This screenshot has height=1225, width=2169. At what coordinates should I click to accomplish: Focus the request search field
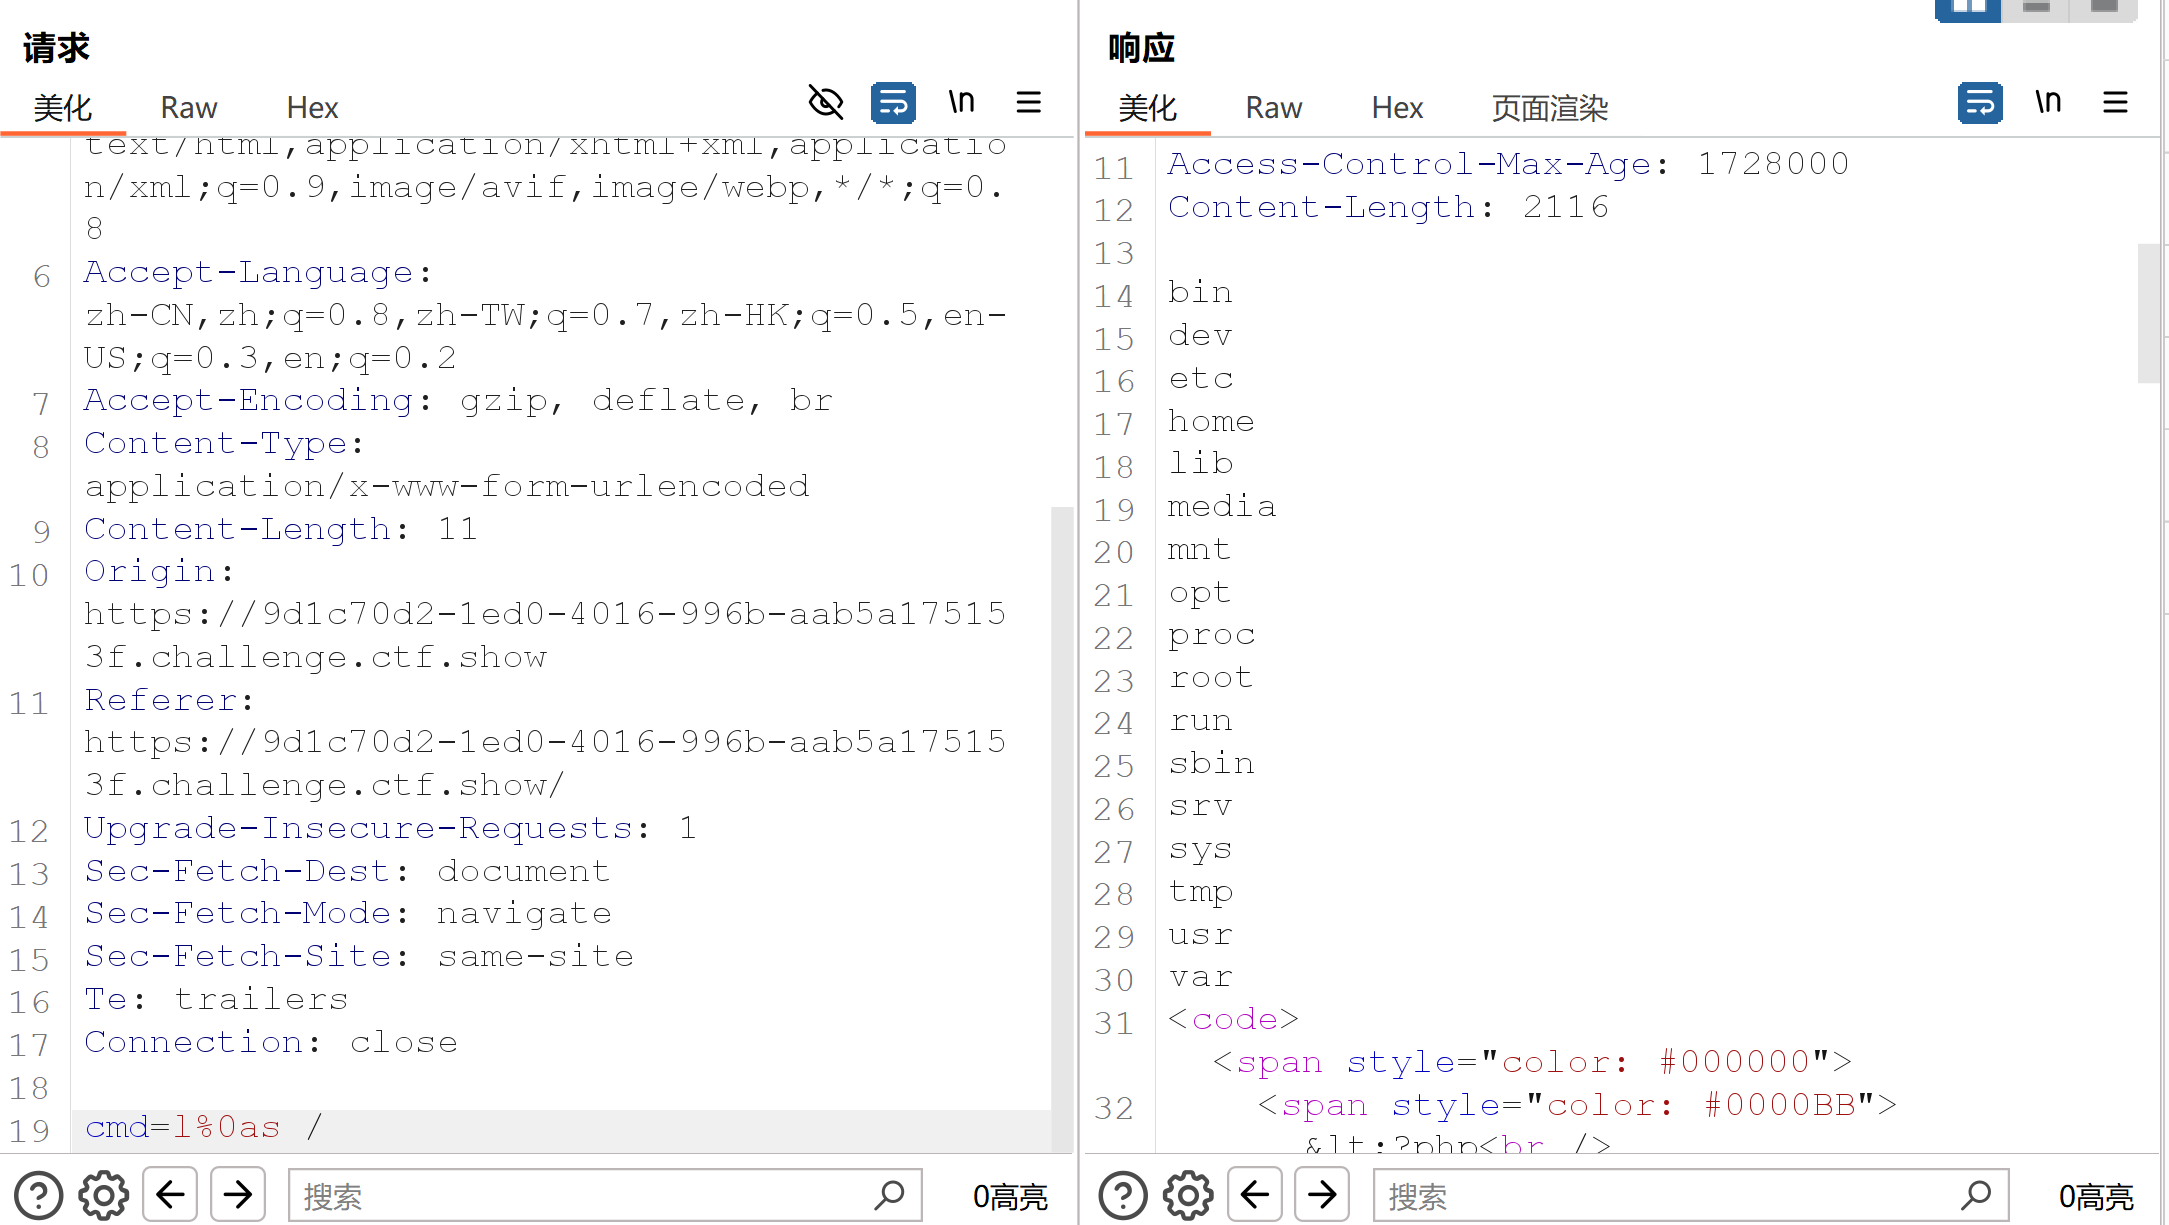605,1195
